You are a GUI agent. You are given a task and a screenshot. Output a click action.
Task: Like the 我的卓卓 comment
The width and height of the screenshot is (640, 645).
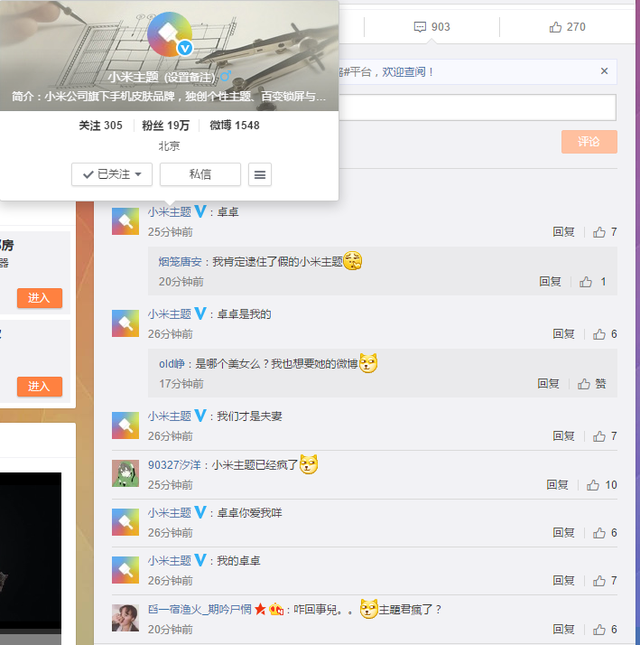[605, 580]
